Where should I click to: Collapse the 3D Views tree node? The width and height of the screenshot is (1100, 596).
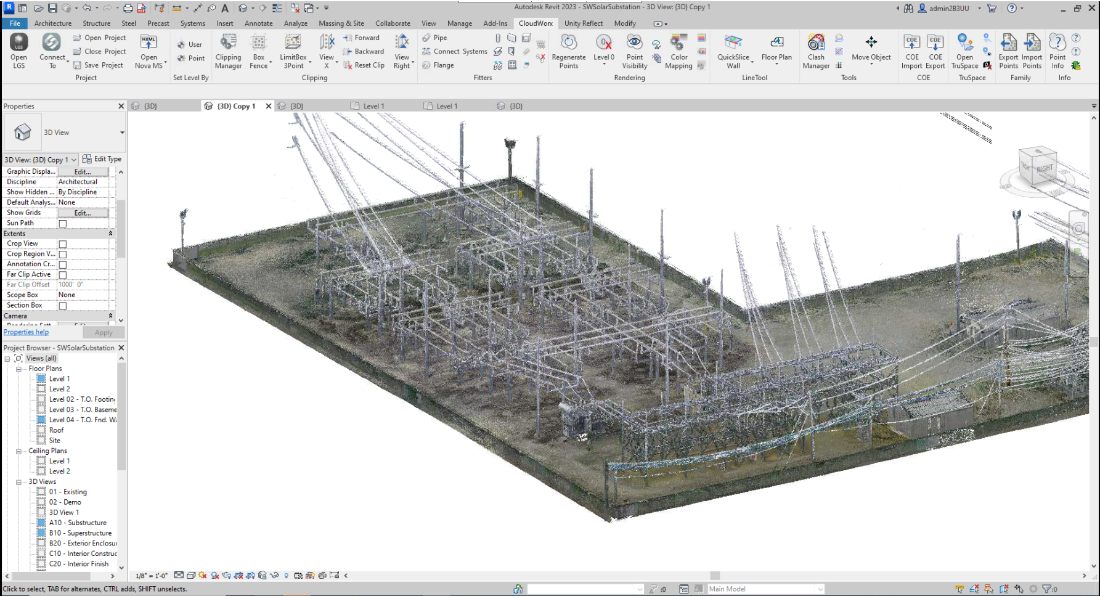coord(19,482)
